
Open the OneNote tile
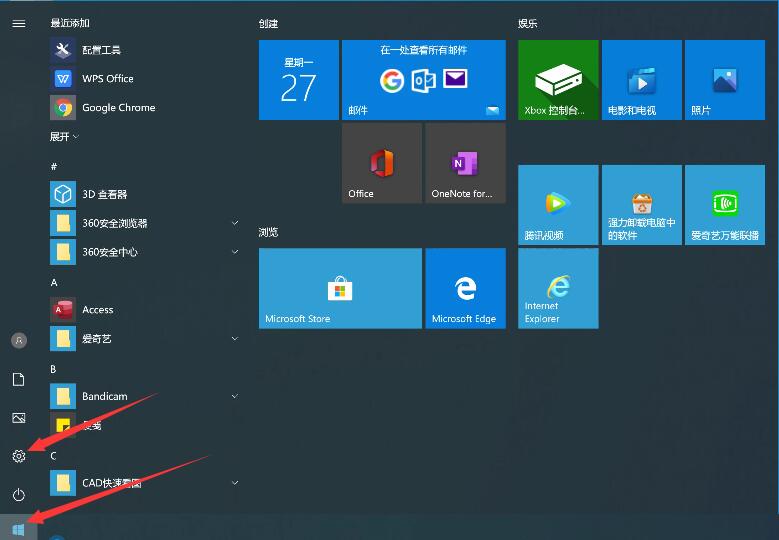coord(466,163)
